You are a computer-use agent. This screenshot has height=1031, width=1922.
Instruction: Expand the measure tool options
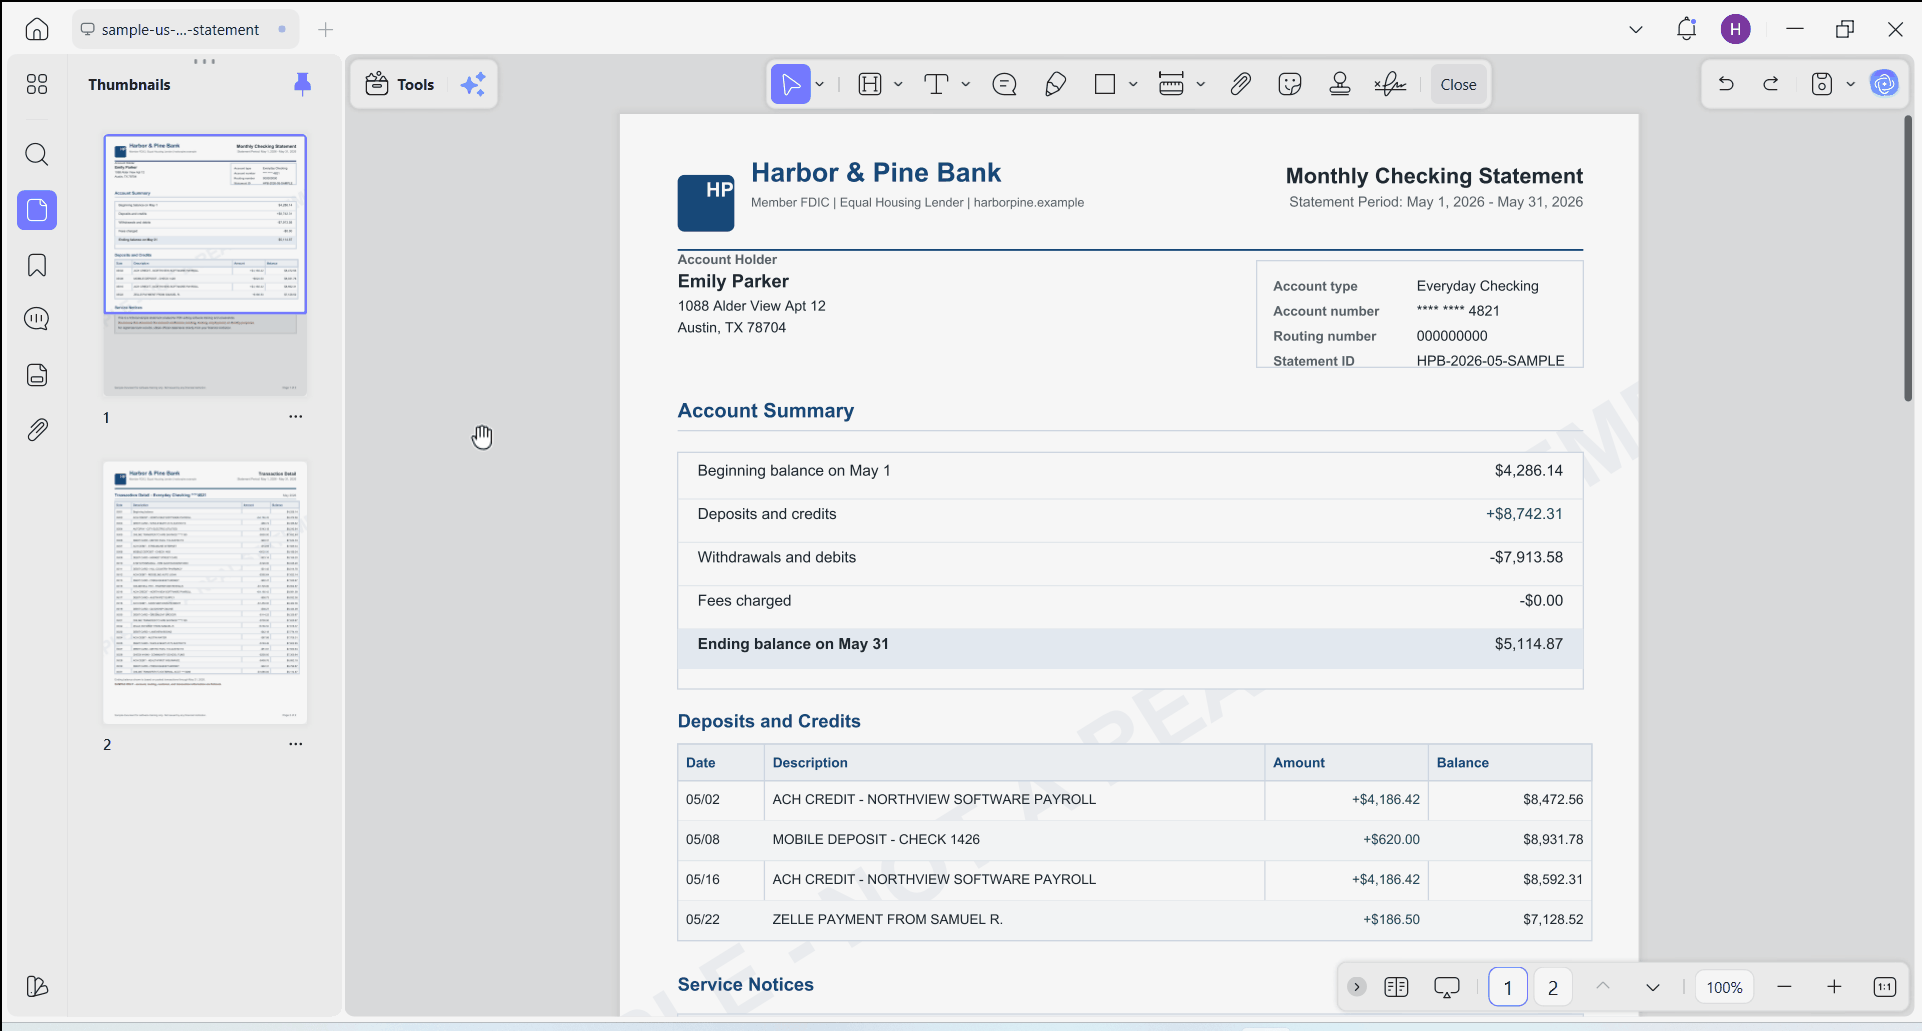click(1200, 84)
